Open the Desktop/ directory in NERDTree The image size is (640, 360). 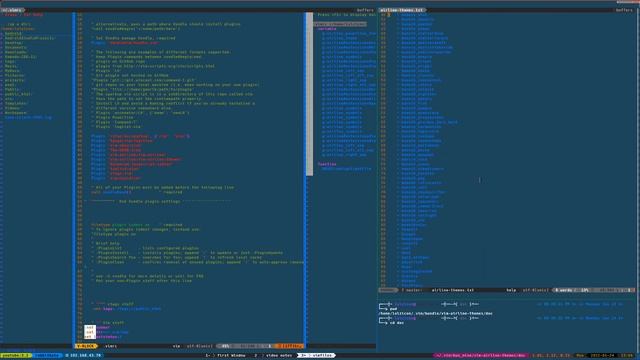pos(14,43)
